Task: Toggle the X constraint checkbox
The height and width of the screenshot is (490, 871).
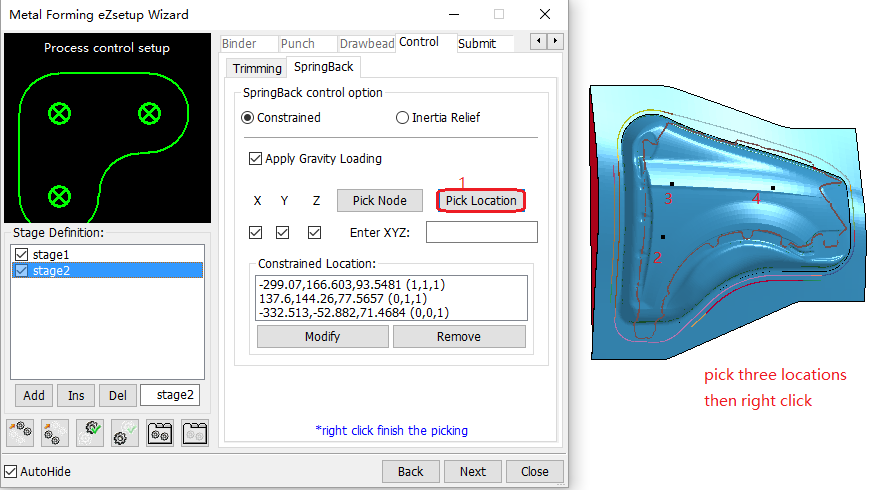Action: pos(256,232)
